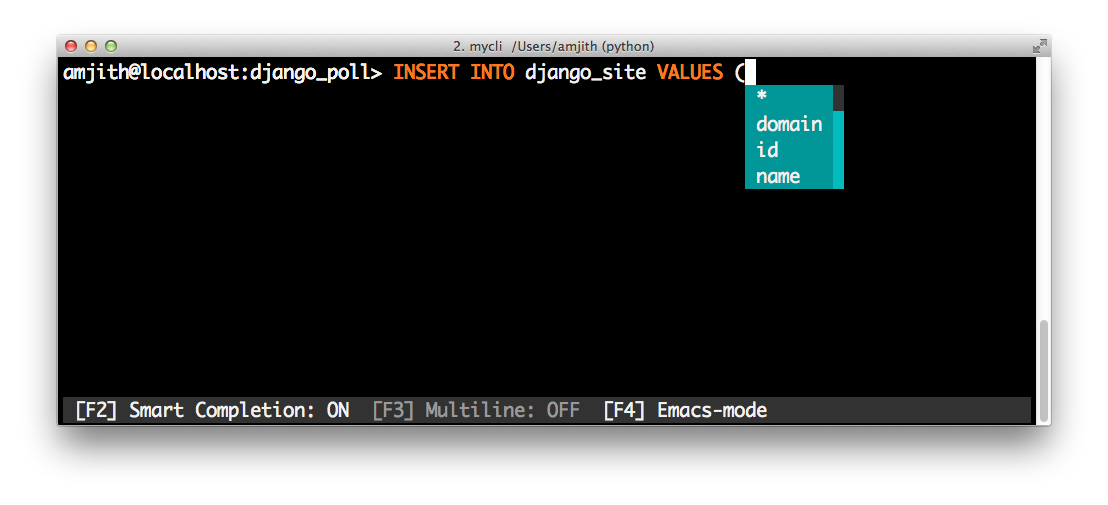Close the terminal with red button
This screenshot has height=505, width=1108.
71,46
